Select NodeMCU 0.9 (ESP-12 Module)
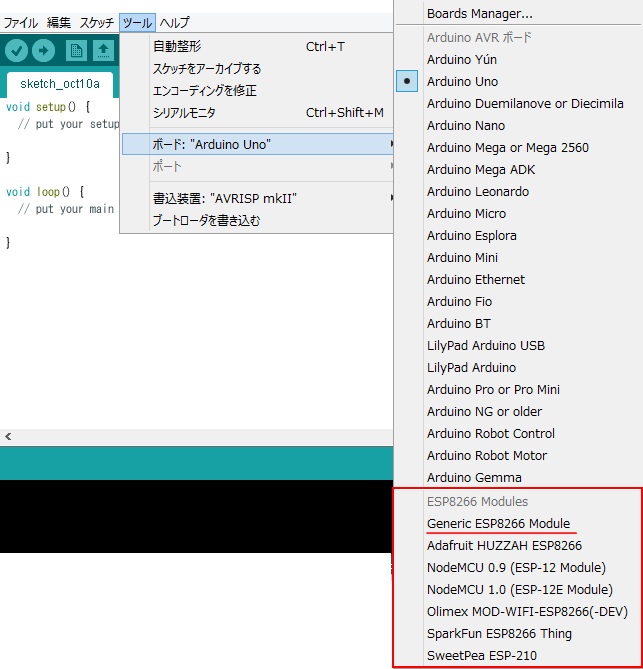643x669 pixels. tap(518, 567)
